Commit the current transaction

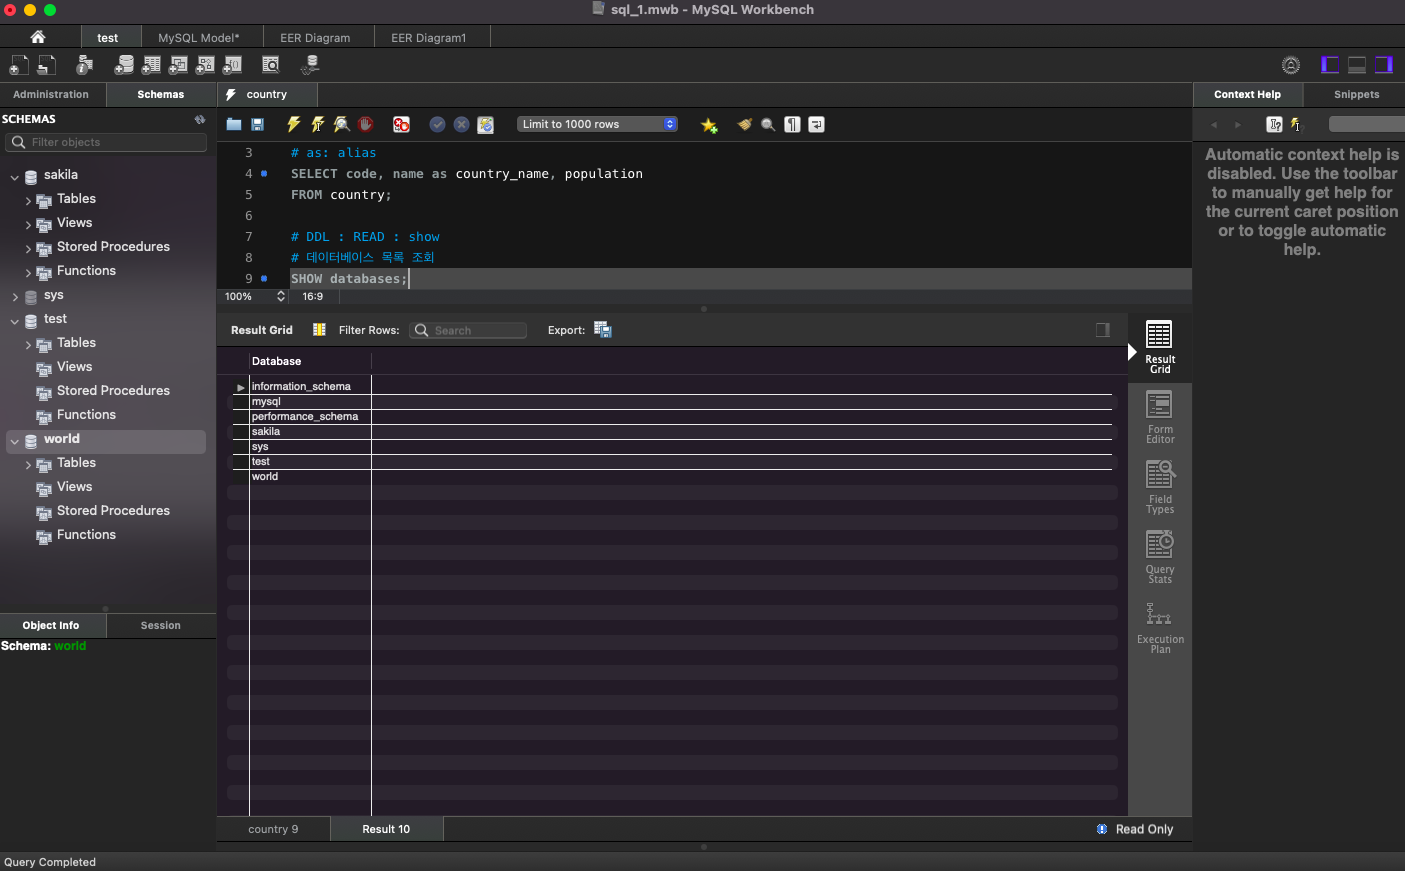(x=437, y=125)
